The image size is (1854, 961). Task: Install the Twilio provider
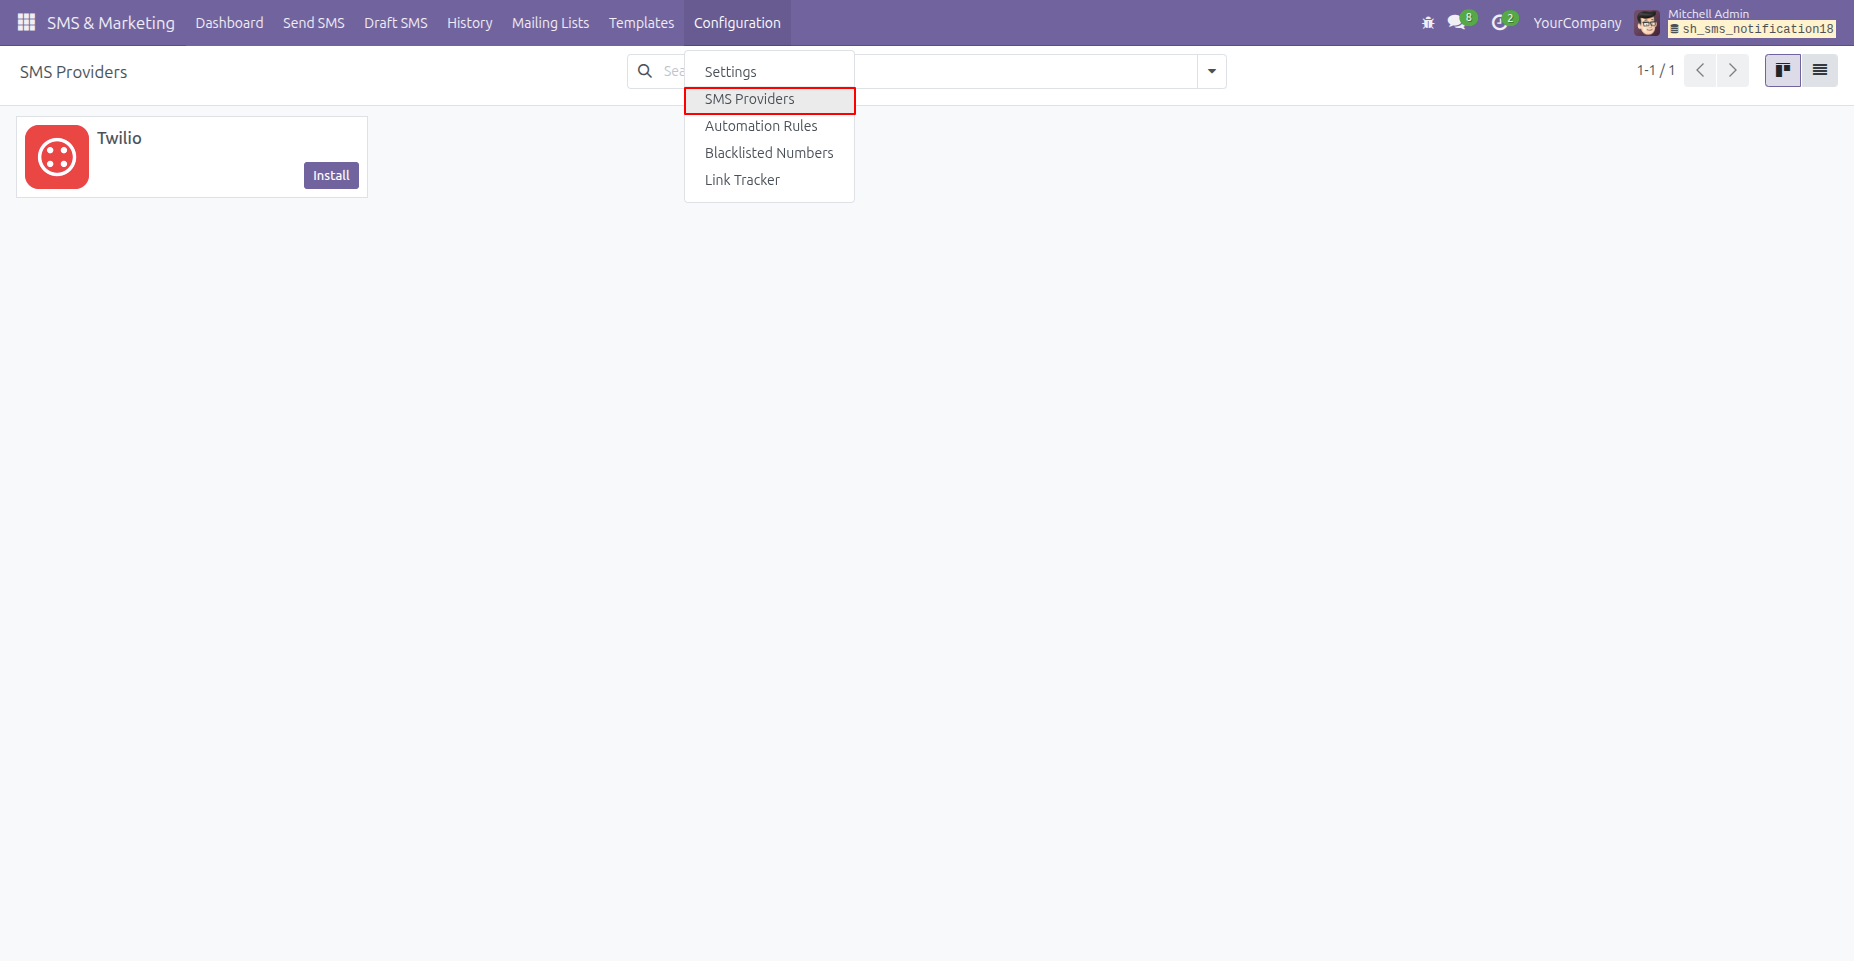tap(331, 175)
